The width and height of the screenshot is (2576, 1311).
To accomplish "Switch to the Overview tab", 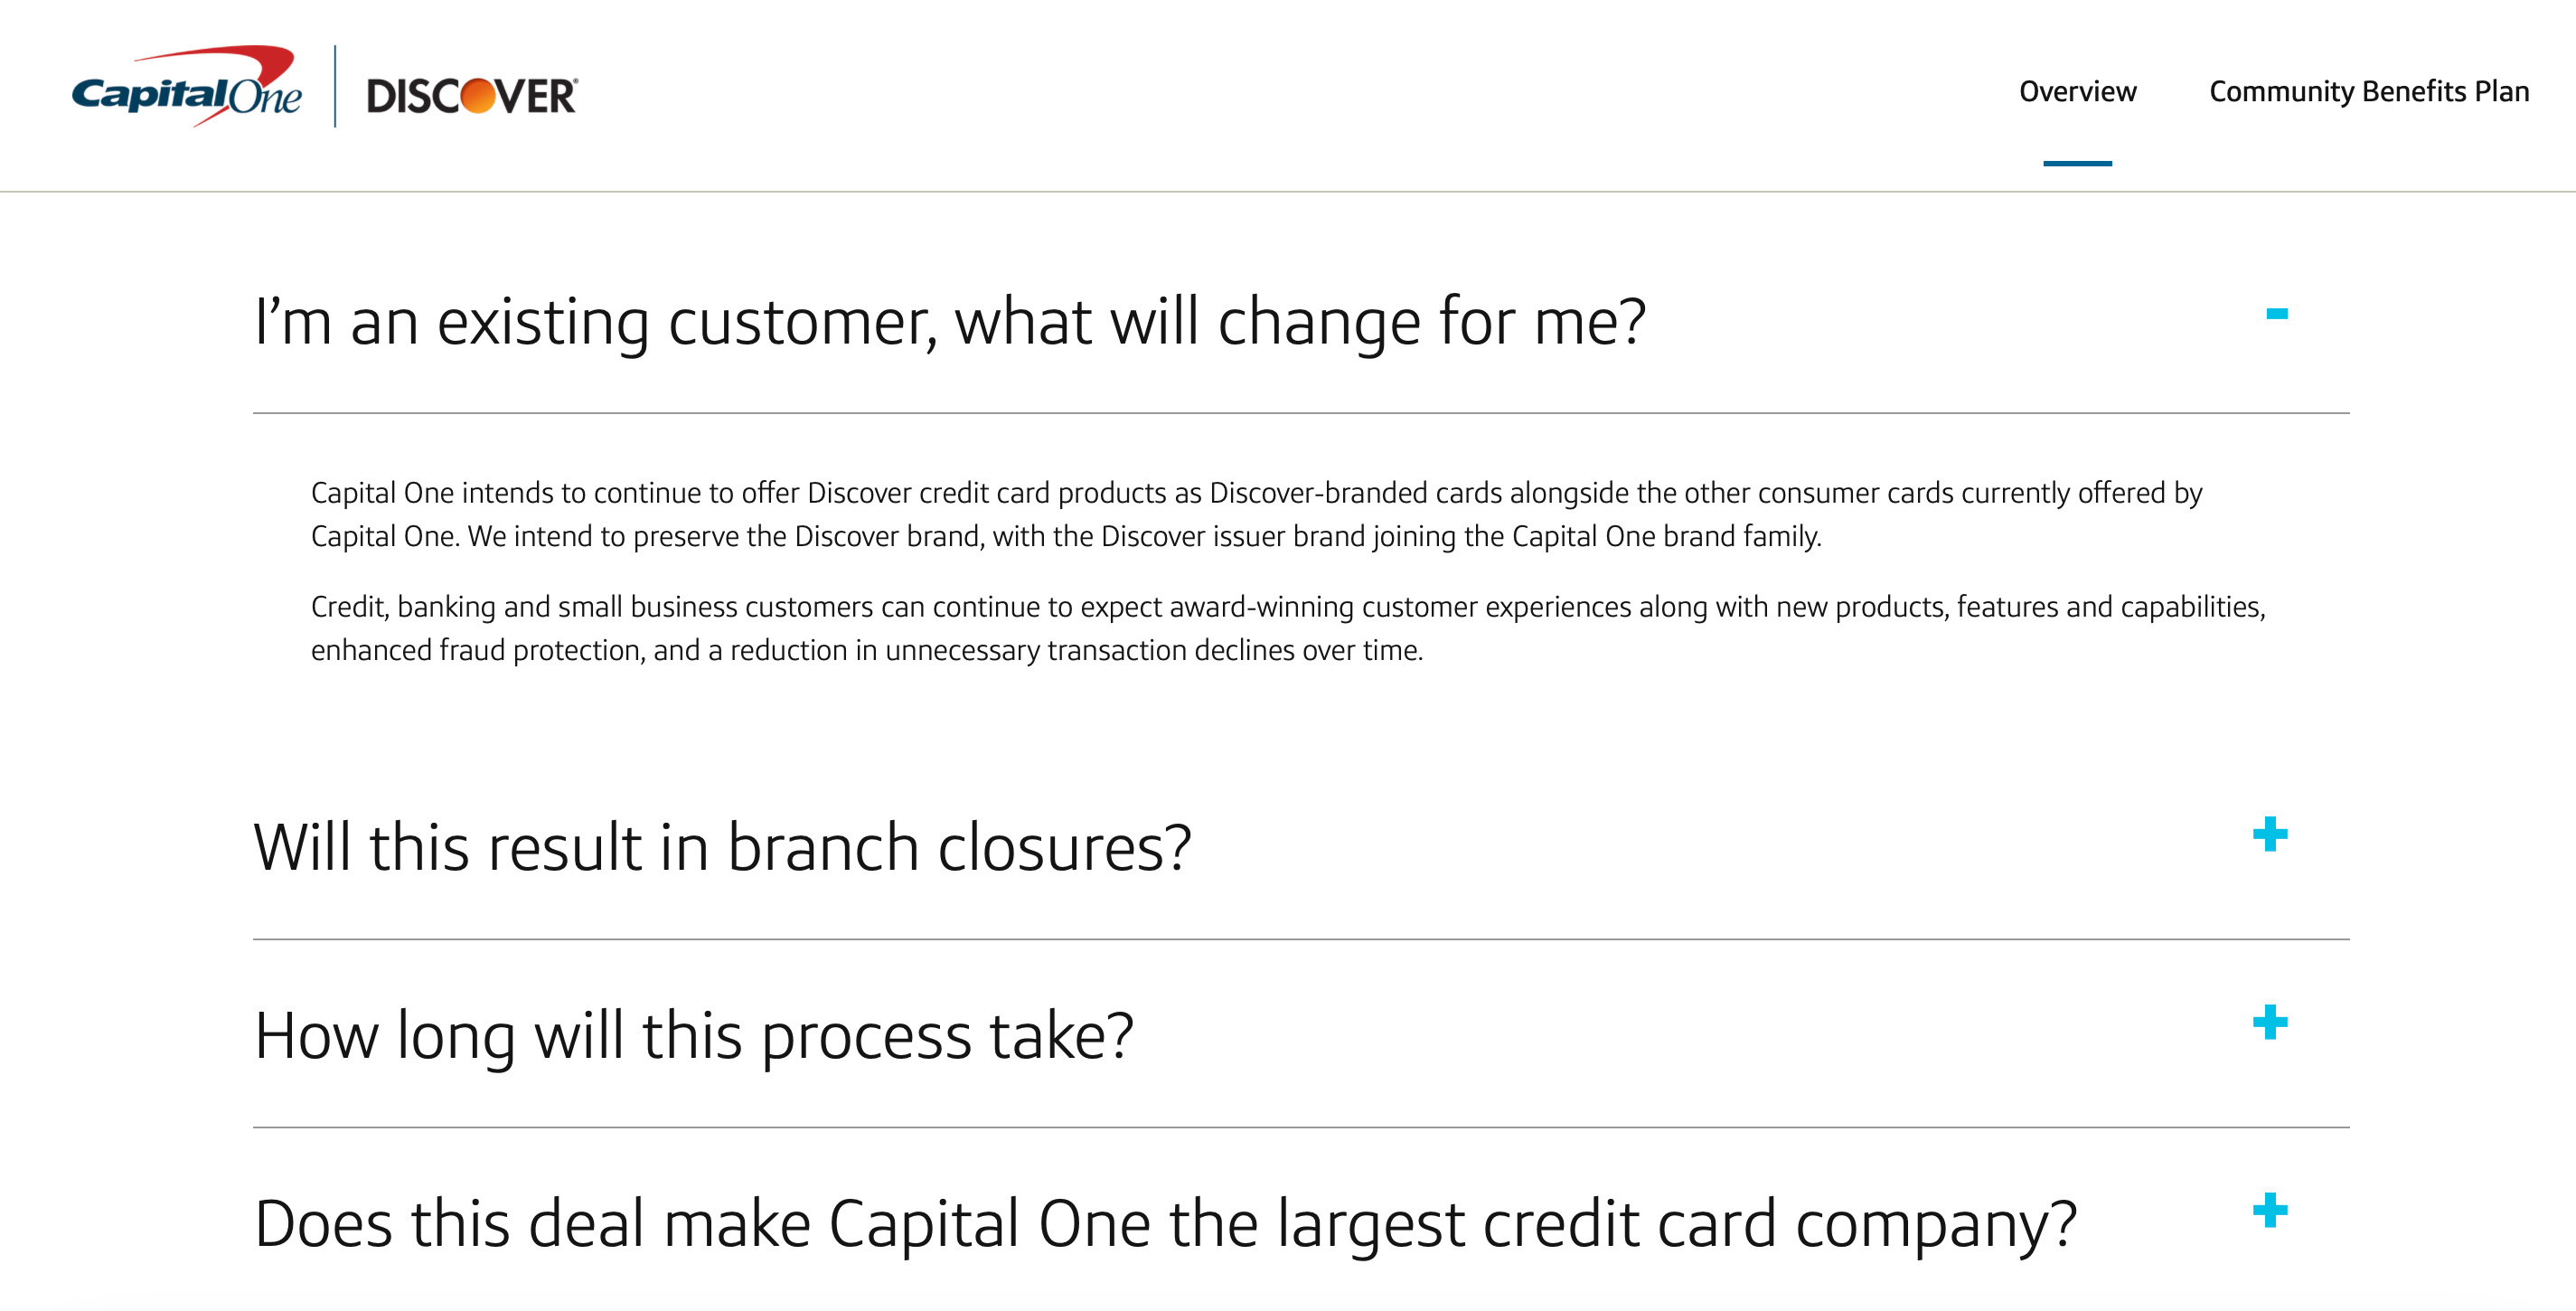I will tap(2077, 92).
